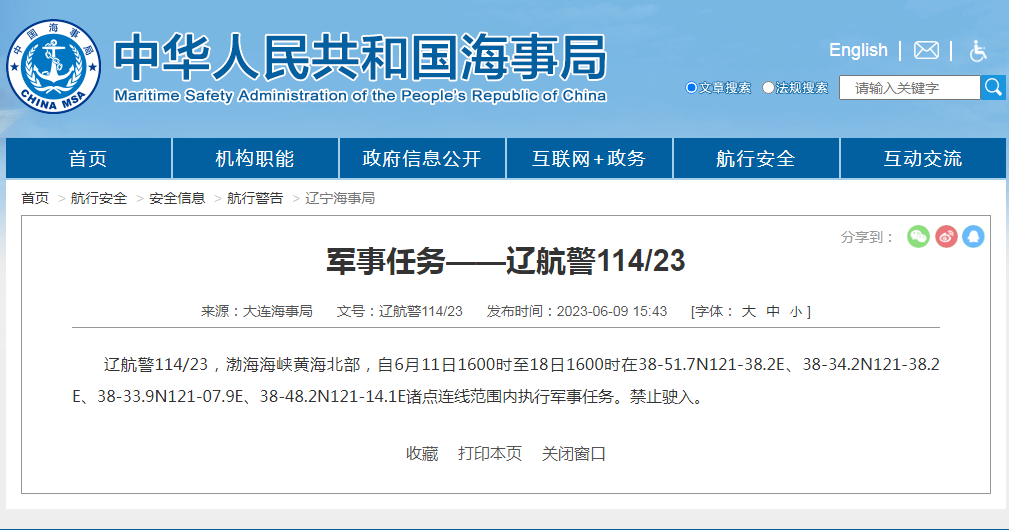Image resolution: width=1009 pixels, height=530 pixels.
Task: Share via the blue QQ bell icon
Action: click(x=973, y=237)
